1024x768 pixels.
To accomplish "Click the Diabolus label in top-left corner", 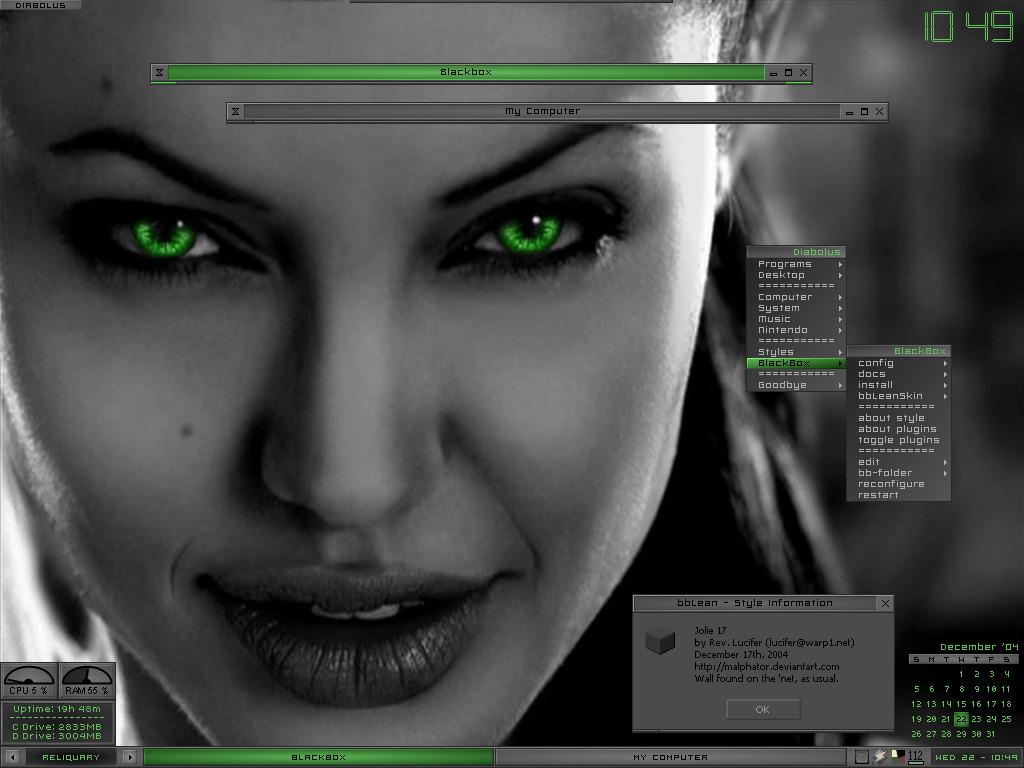I will coord(40,5).
